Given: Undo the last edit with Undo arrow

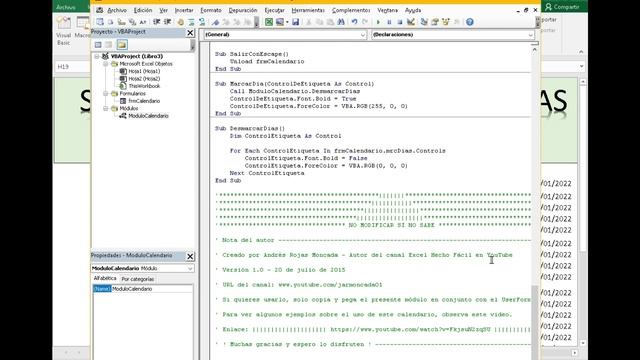Looking at the screenshot, I should click(354, 22).
